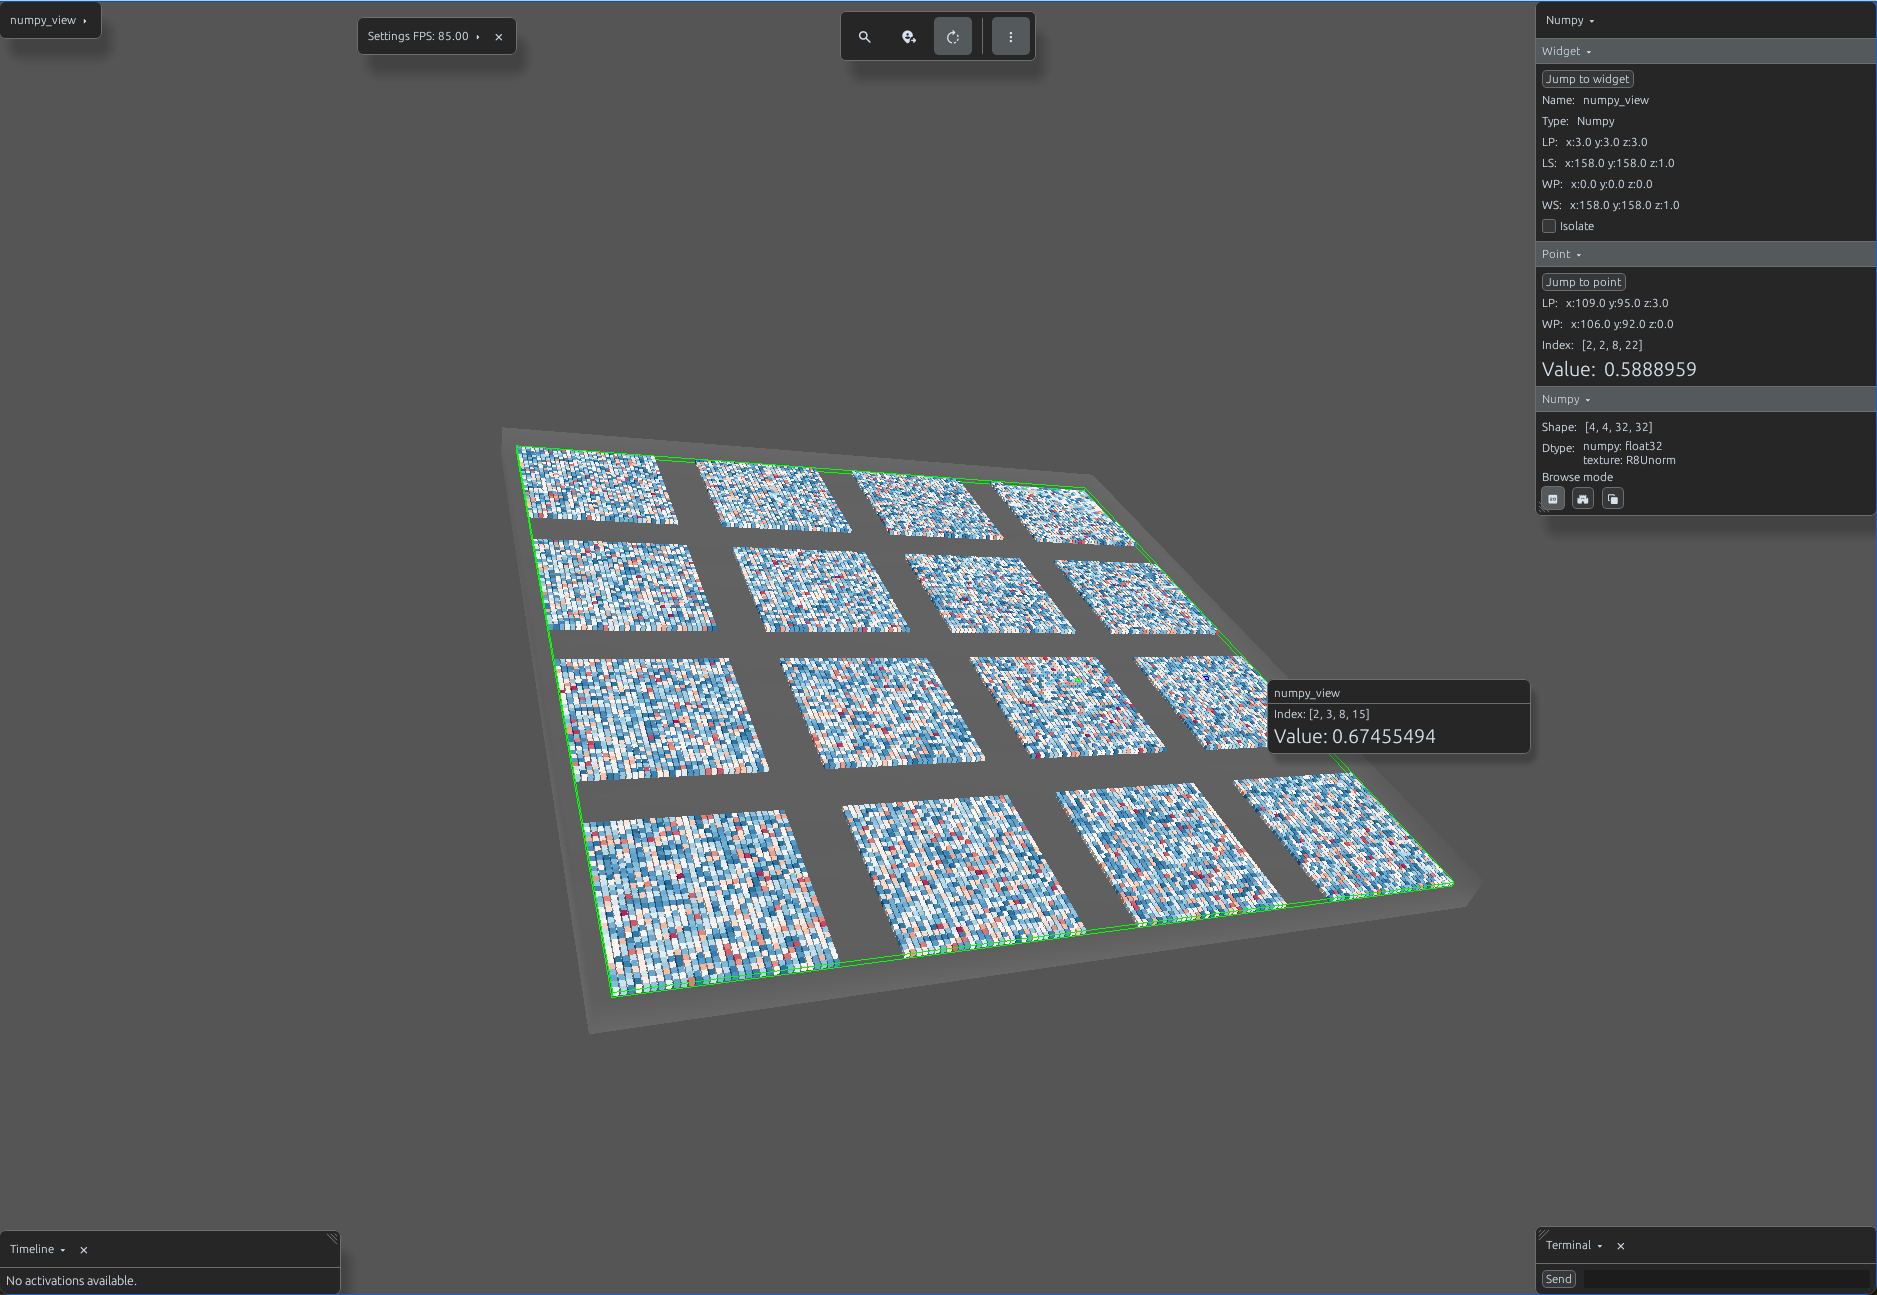The width and height of the screenshot is (1877, 1295).
Task: Click the No activations available message
Action: pyautogui.click(x=71, y=1281)
